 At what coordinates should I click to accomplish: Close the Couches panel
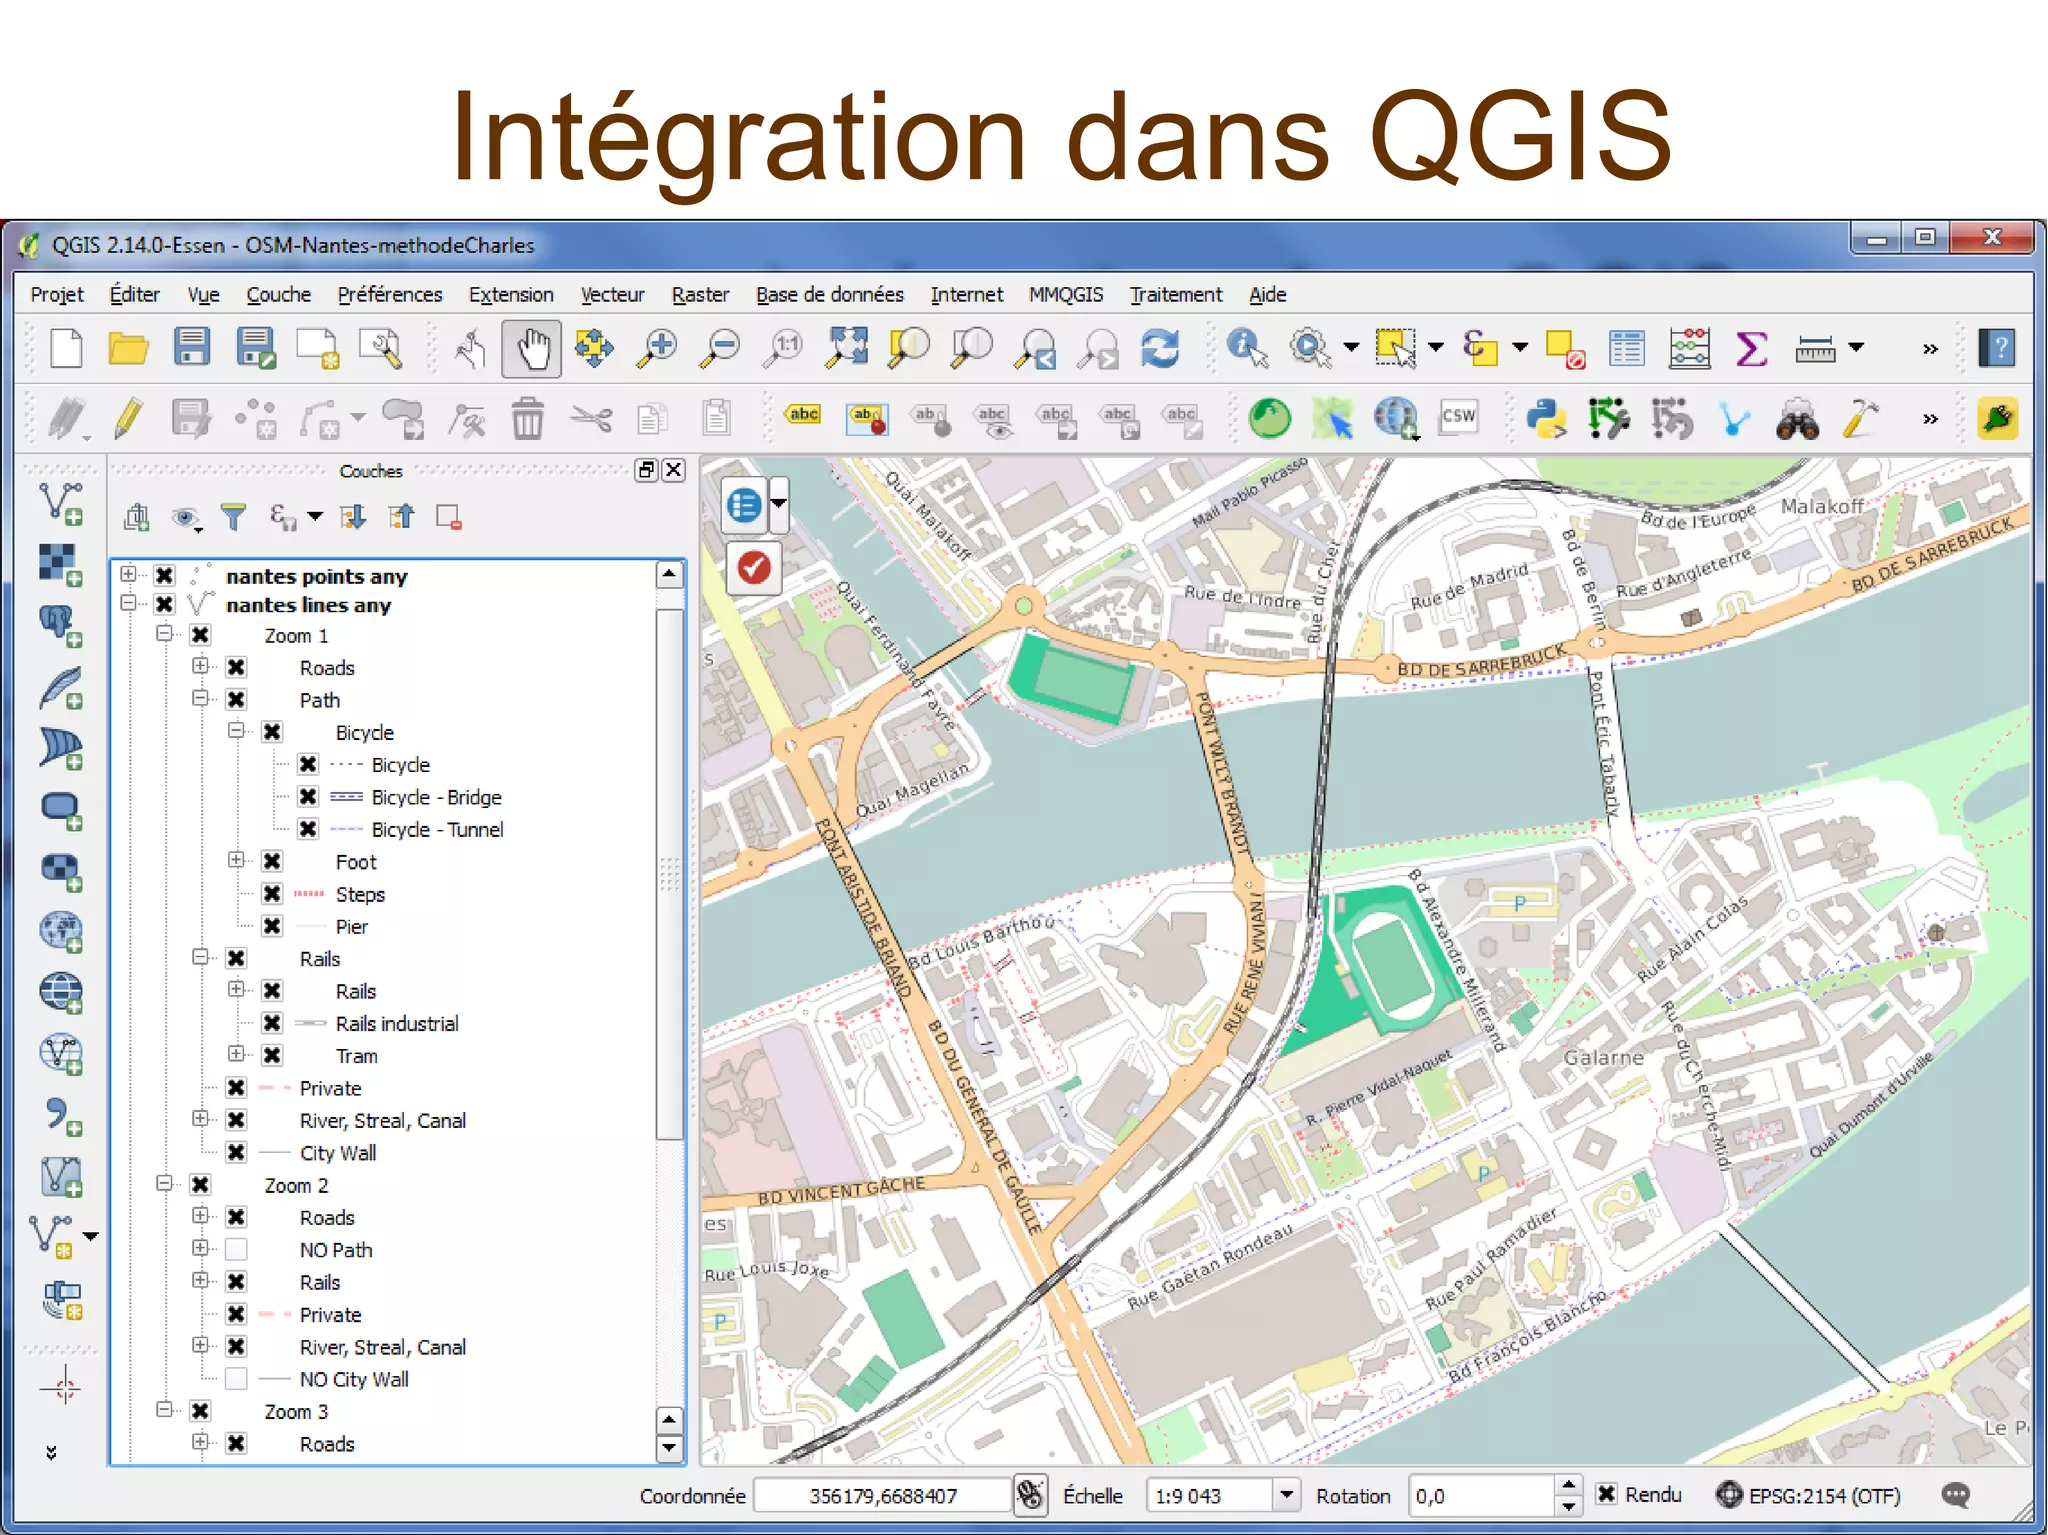pos(675,470)
